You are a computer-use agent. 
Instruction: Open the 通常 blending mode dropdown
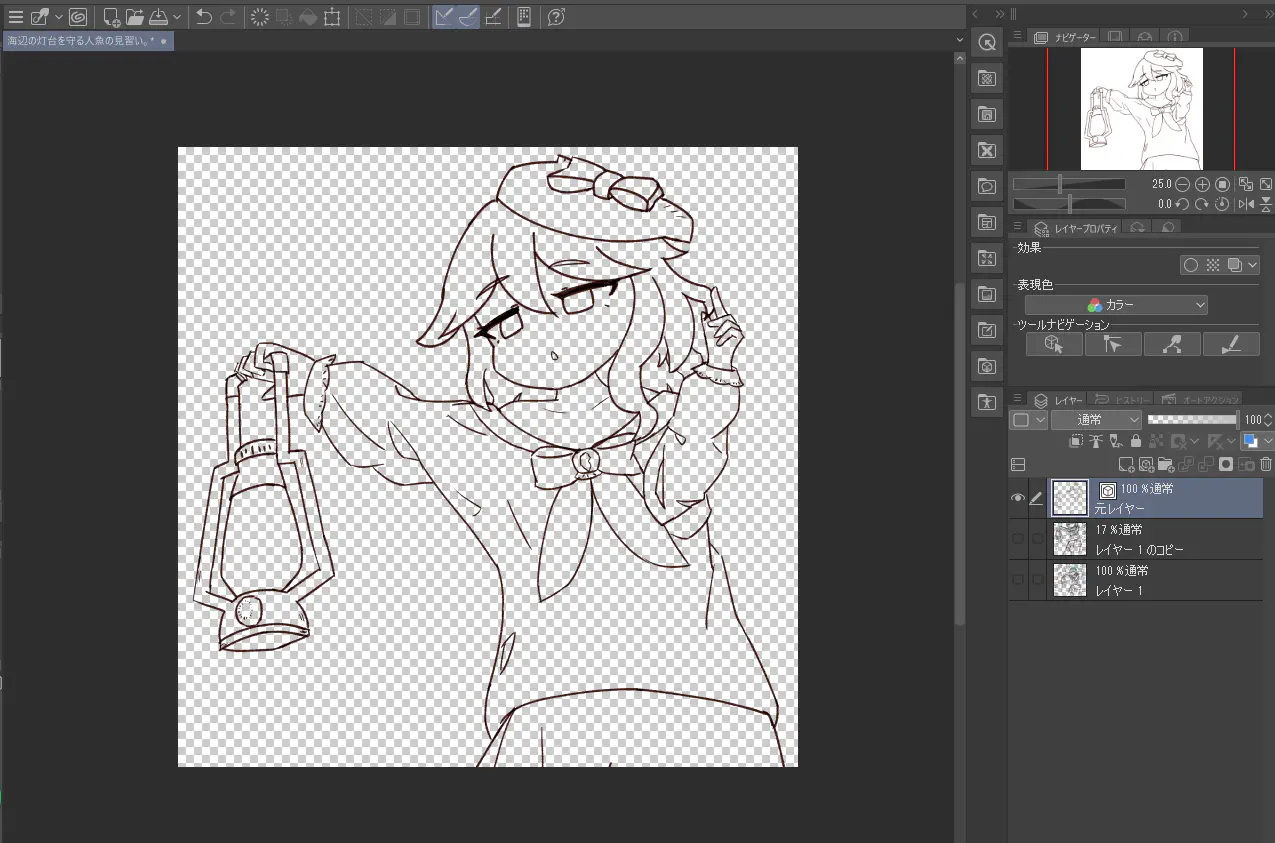[1095, 420]
